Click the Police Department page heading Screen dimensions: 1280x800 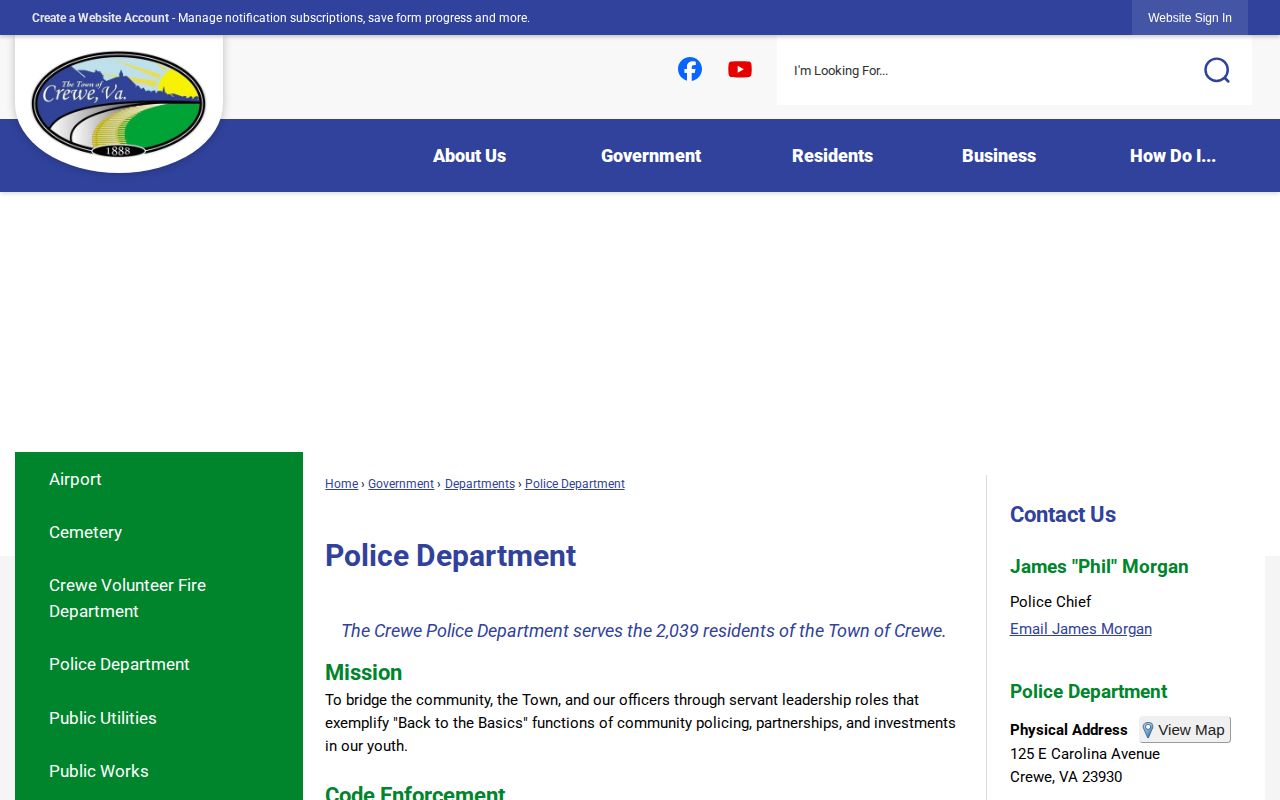point(450,556)
